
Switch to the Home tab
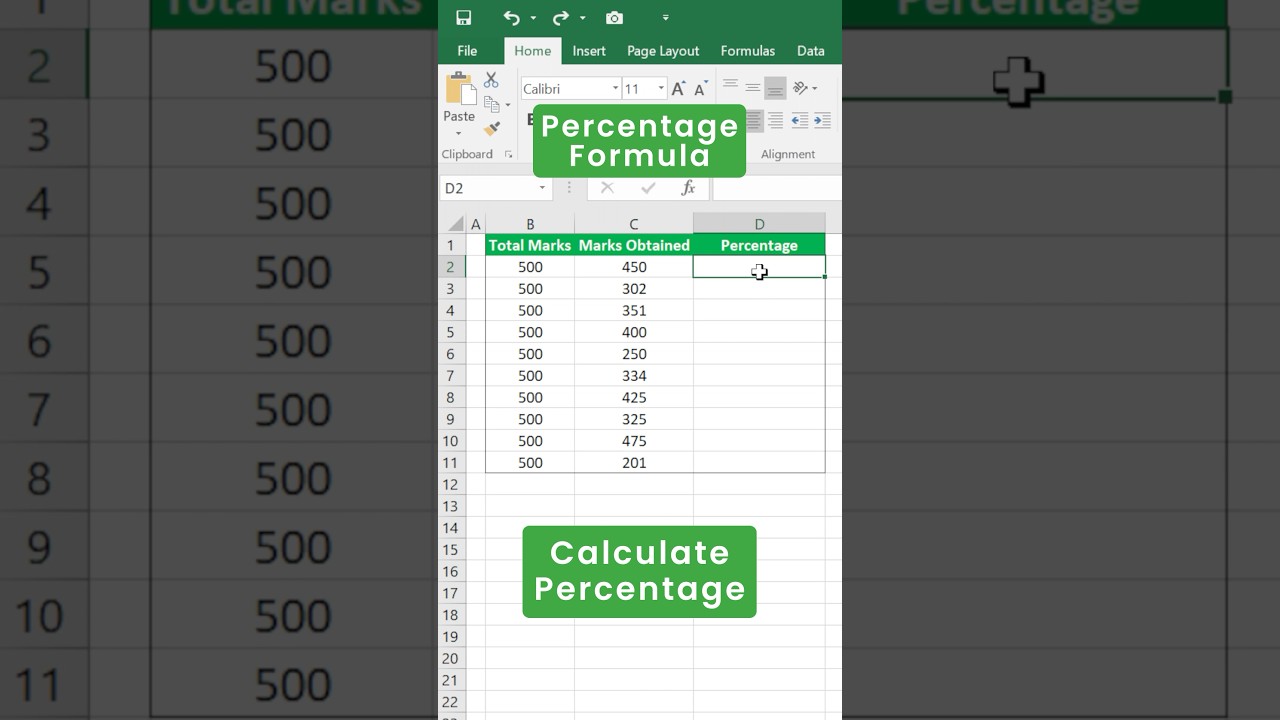[x=533, y=51]
